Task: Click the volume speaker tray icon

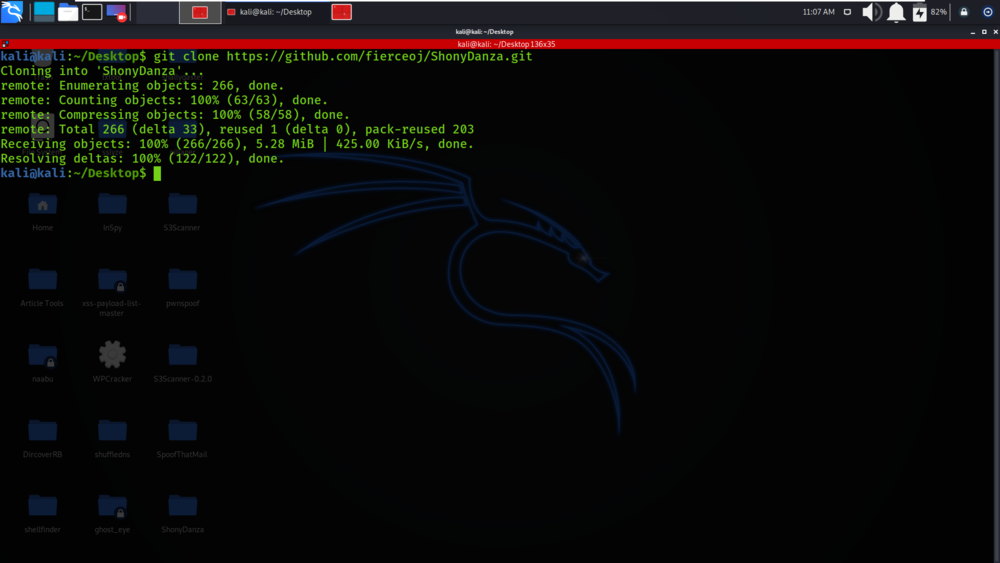Action: coord(871,12)
